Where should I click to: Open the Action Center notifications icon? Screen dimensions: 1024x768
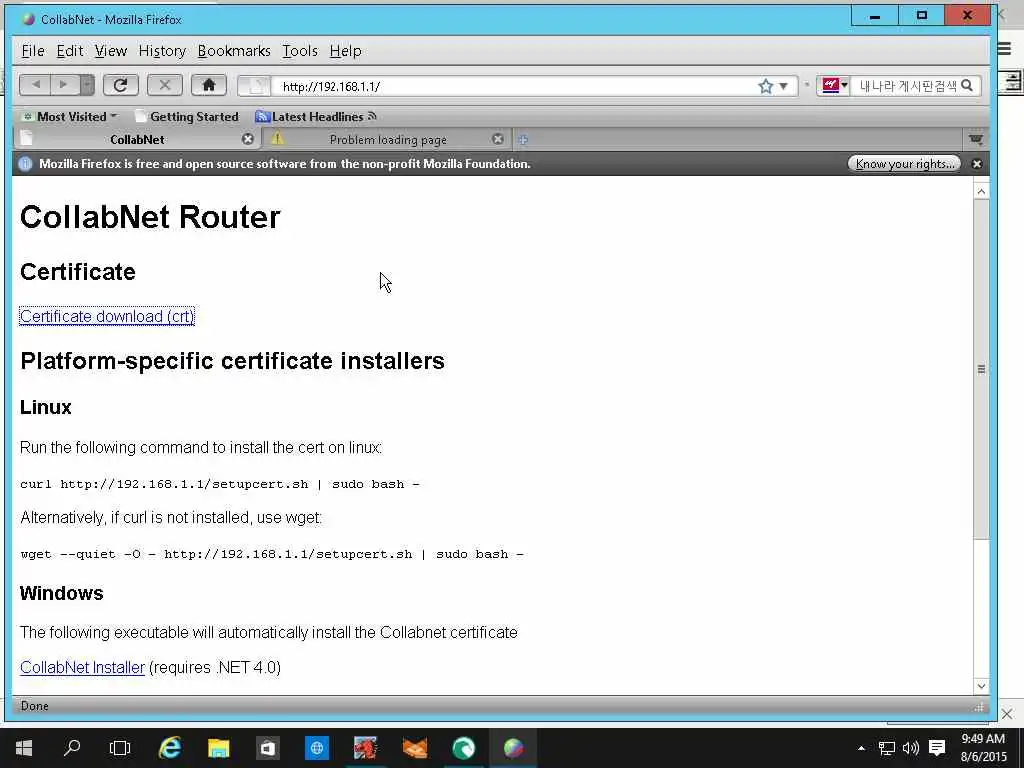click(x=937, y=748)
